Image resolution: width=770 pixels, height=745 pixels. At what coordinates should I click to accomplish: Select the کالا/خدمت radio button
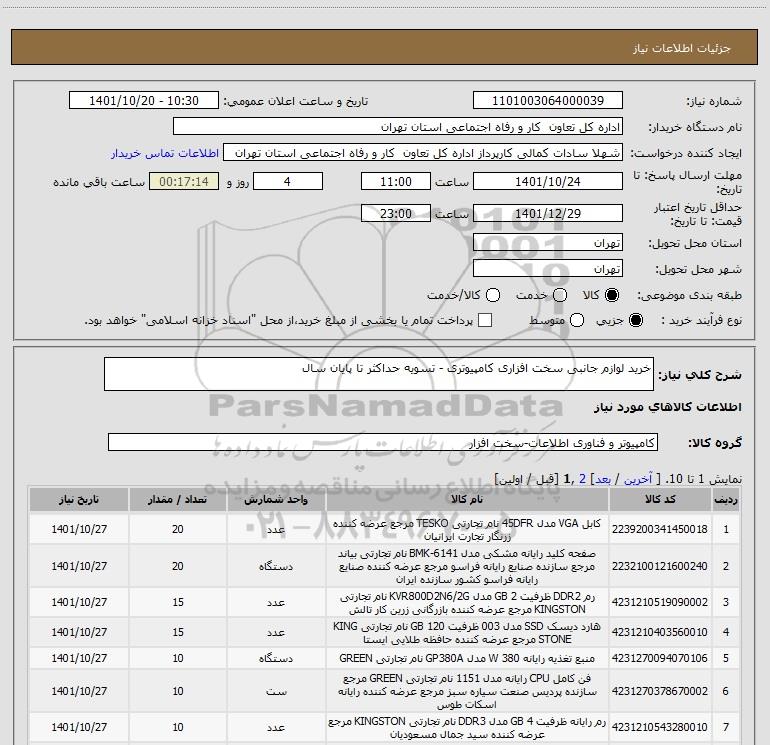493,295
